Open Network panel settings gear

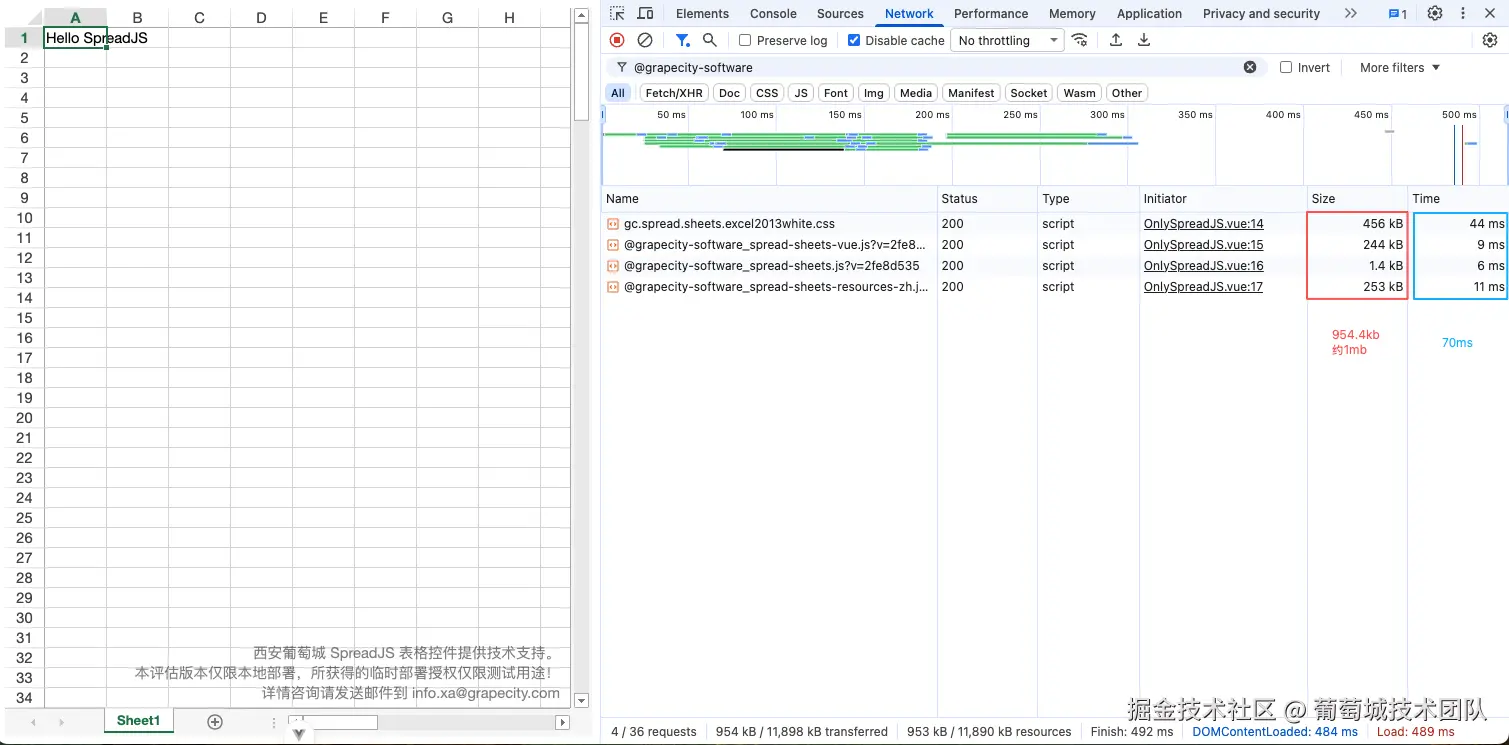click(x=1489, y=40)
